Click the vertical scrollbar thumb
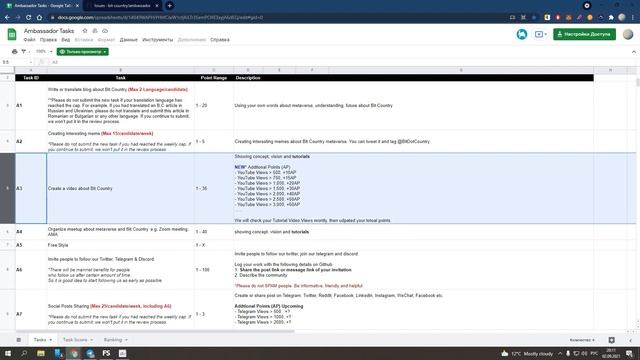 pos(638,82)
